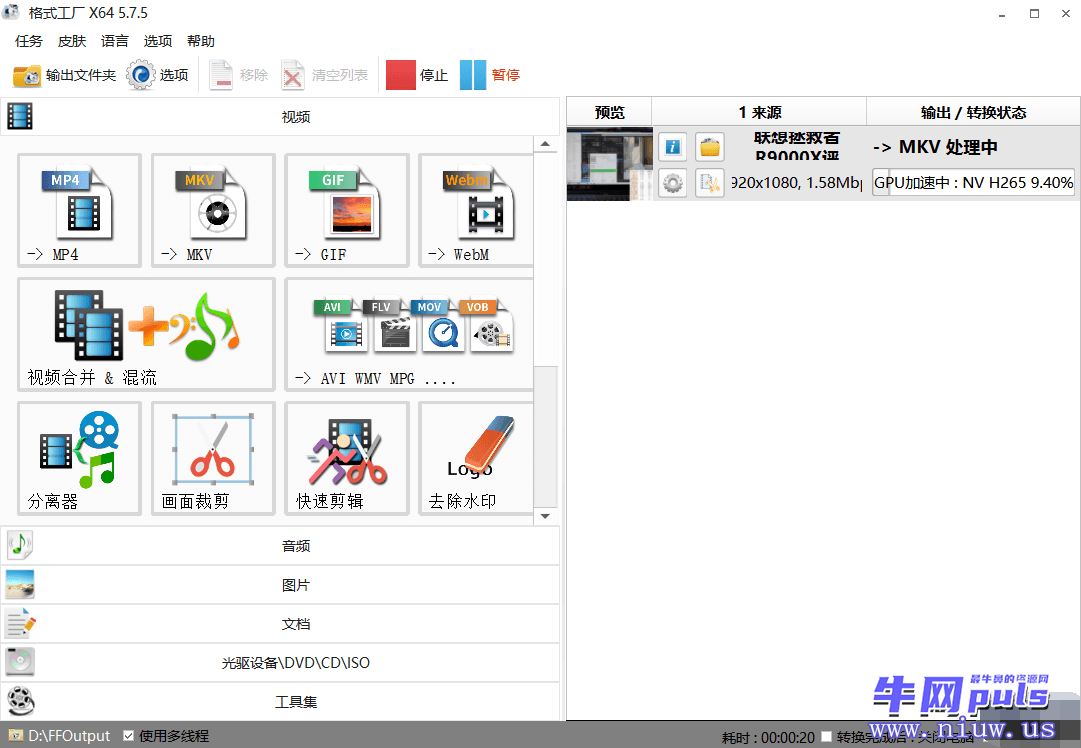This screenshot has width=1081, height=748.
Task: Pause the conversion with 暂停 button
Action: tap(490, 75)
